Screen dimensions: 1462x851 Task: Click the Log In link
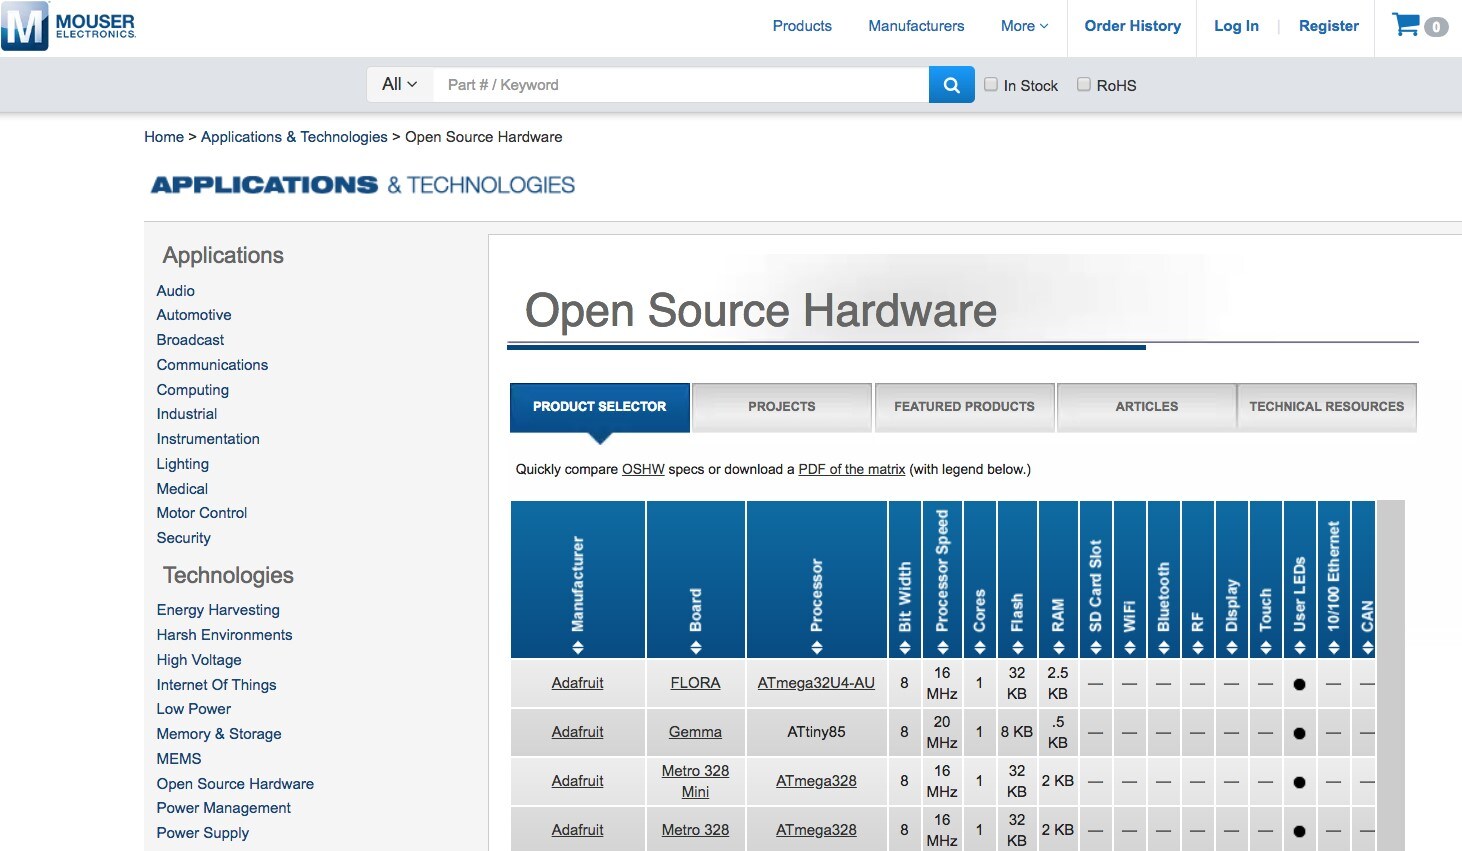tap(1236, 26)
